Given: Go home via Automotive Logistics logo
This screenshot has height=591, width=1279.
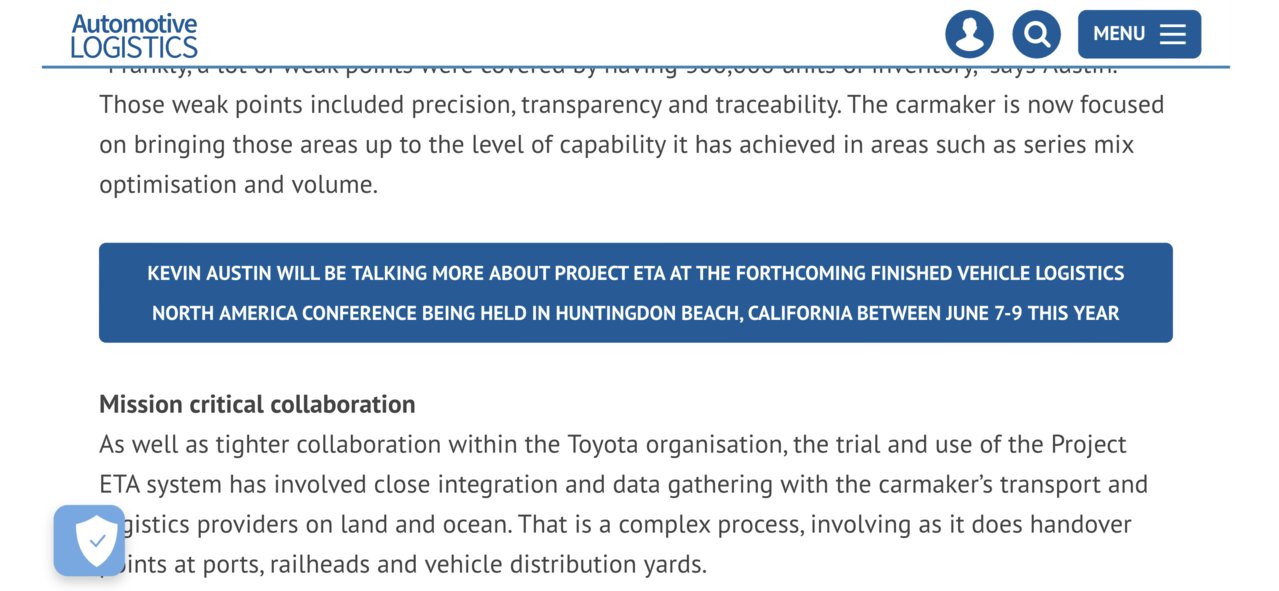Looking at the screenshot, I should (x=134, y=36).
